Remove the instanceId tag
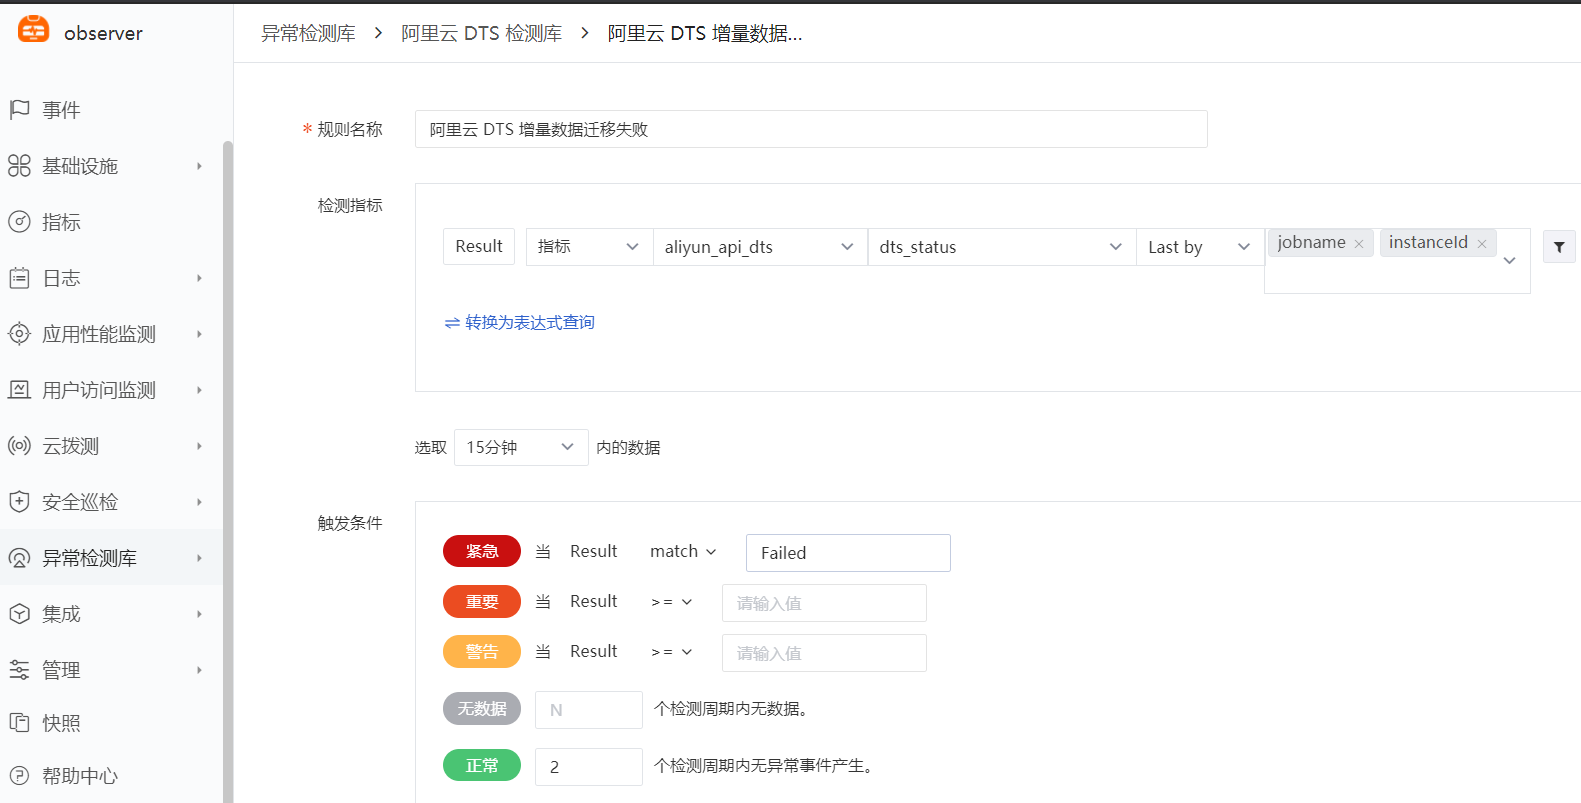The width and height of the screenshot is (1581, 803). 1482,244
